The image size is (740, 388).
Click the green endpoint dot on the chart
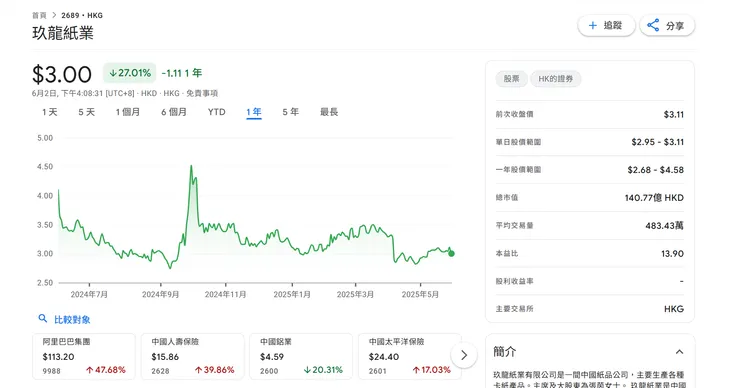(451, 253)
